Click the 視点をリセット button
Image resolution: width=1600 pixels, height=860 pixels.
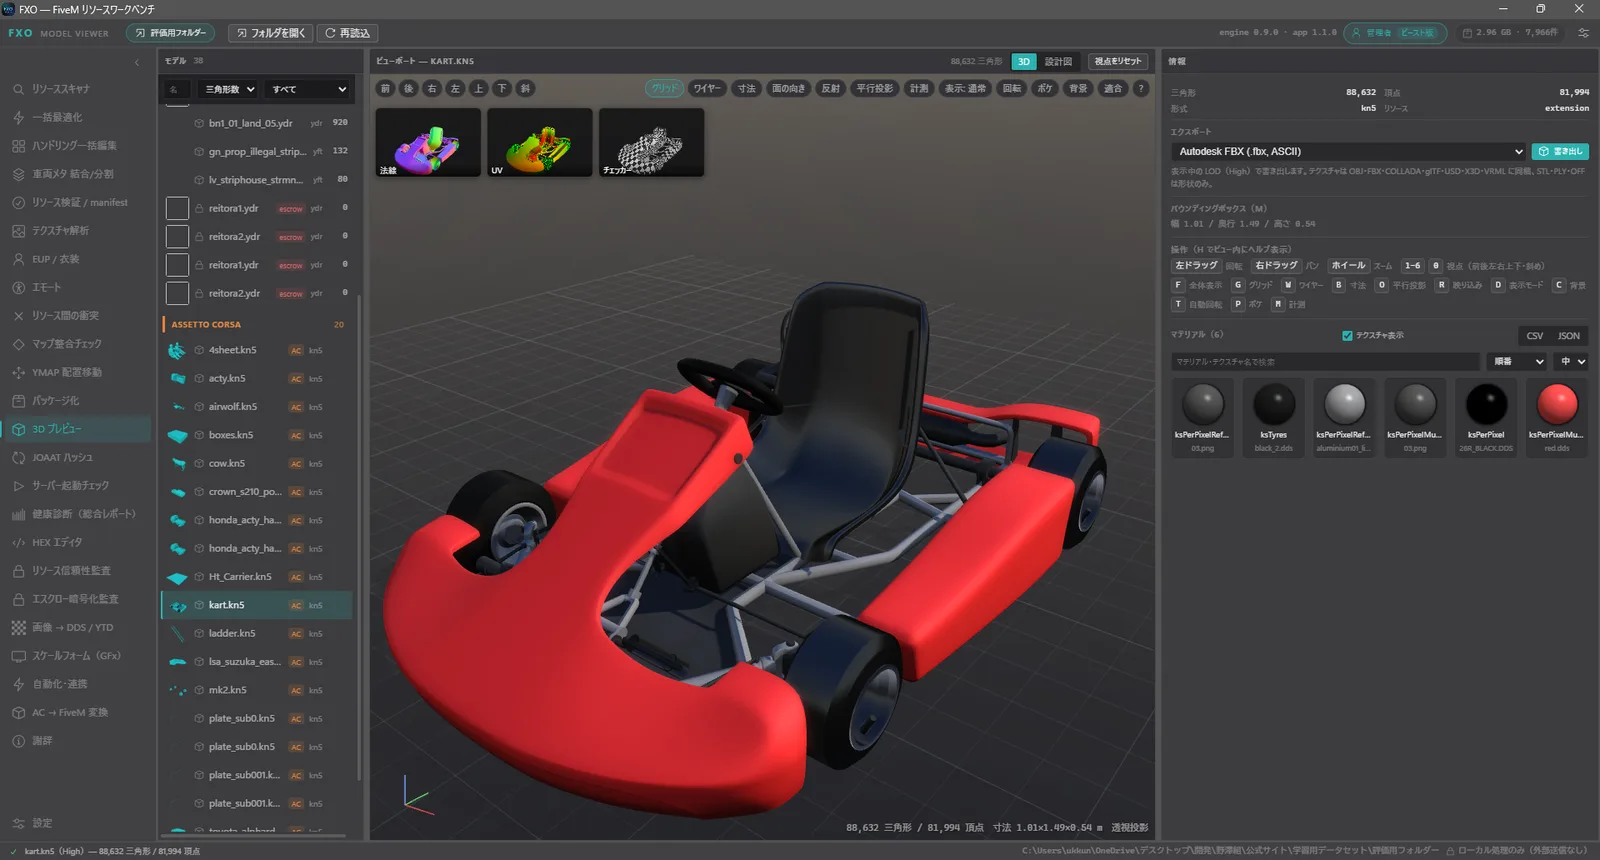tap(1117, 62)
